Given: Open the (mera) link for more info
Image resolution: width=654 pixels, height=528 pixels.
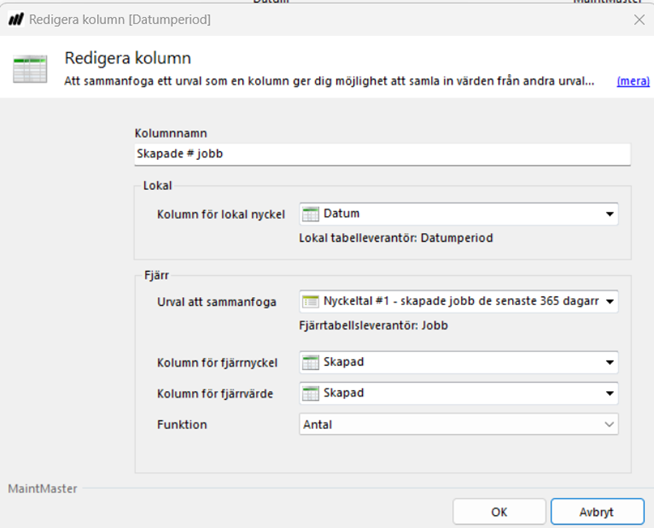Looking at the screenshot, I should (633, 80).
